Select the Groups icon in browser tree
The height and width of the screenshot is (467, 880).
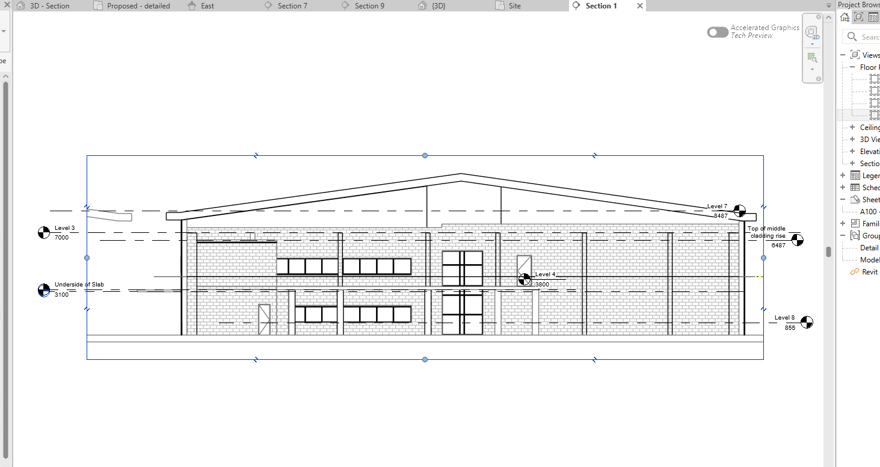click(x=855, y=236)
